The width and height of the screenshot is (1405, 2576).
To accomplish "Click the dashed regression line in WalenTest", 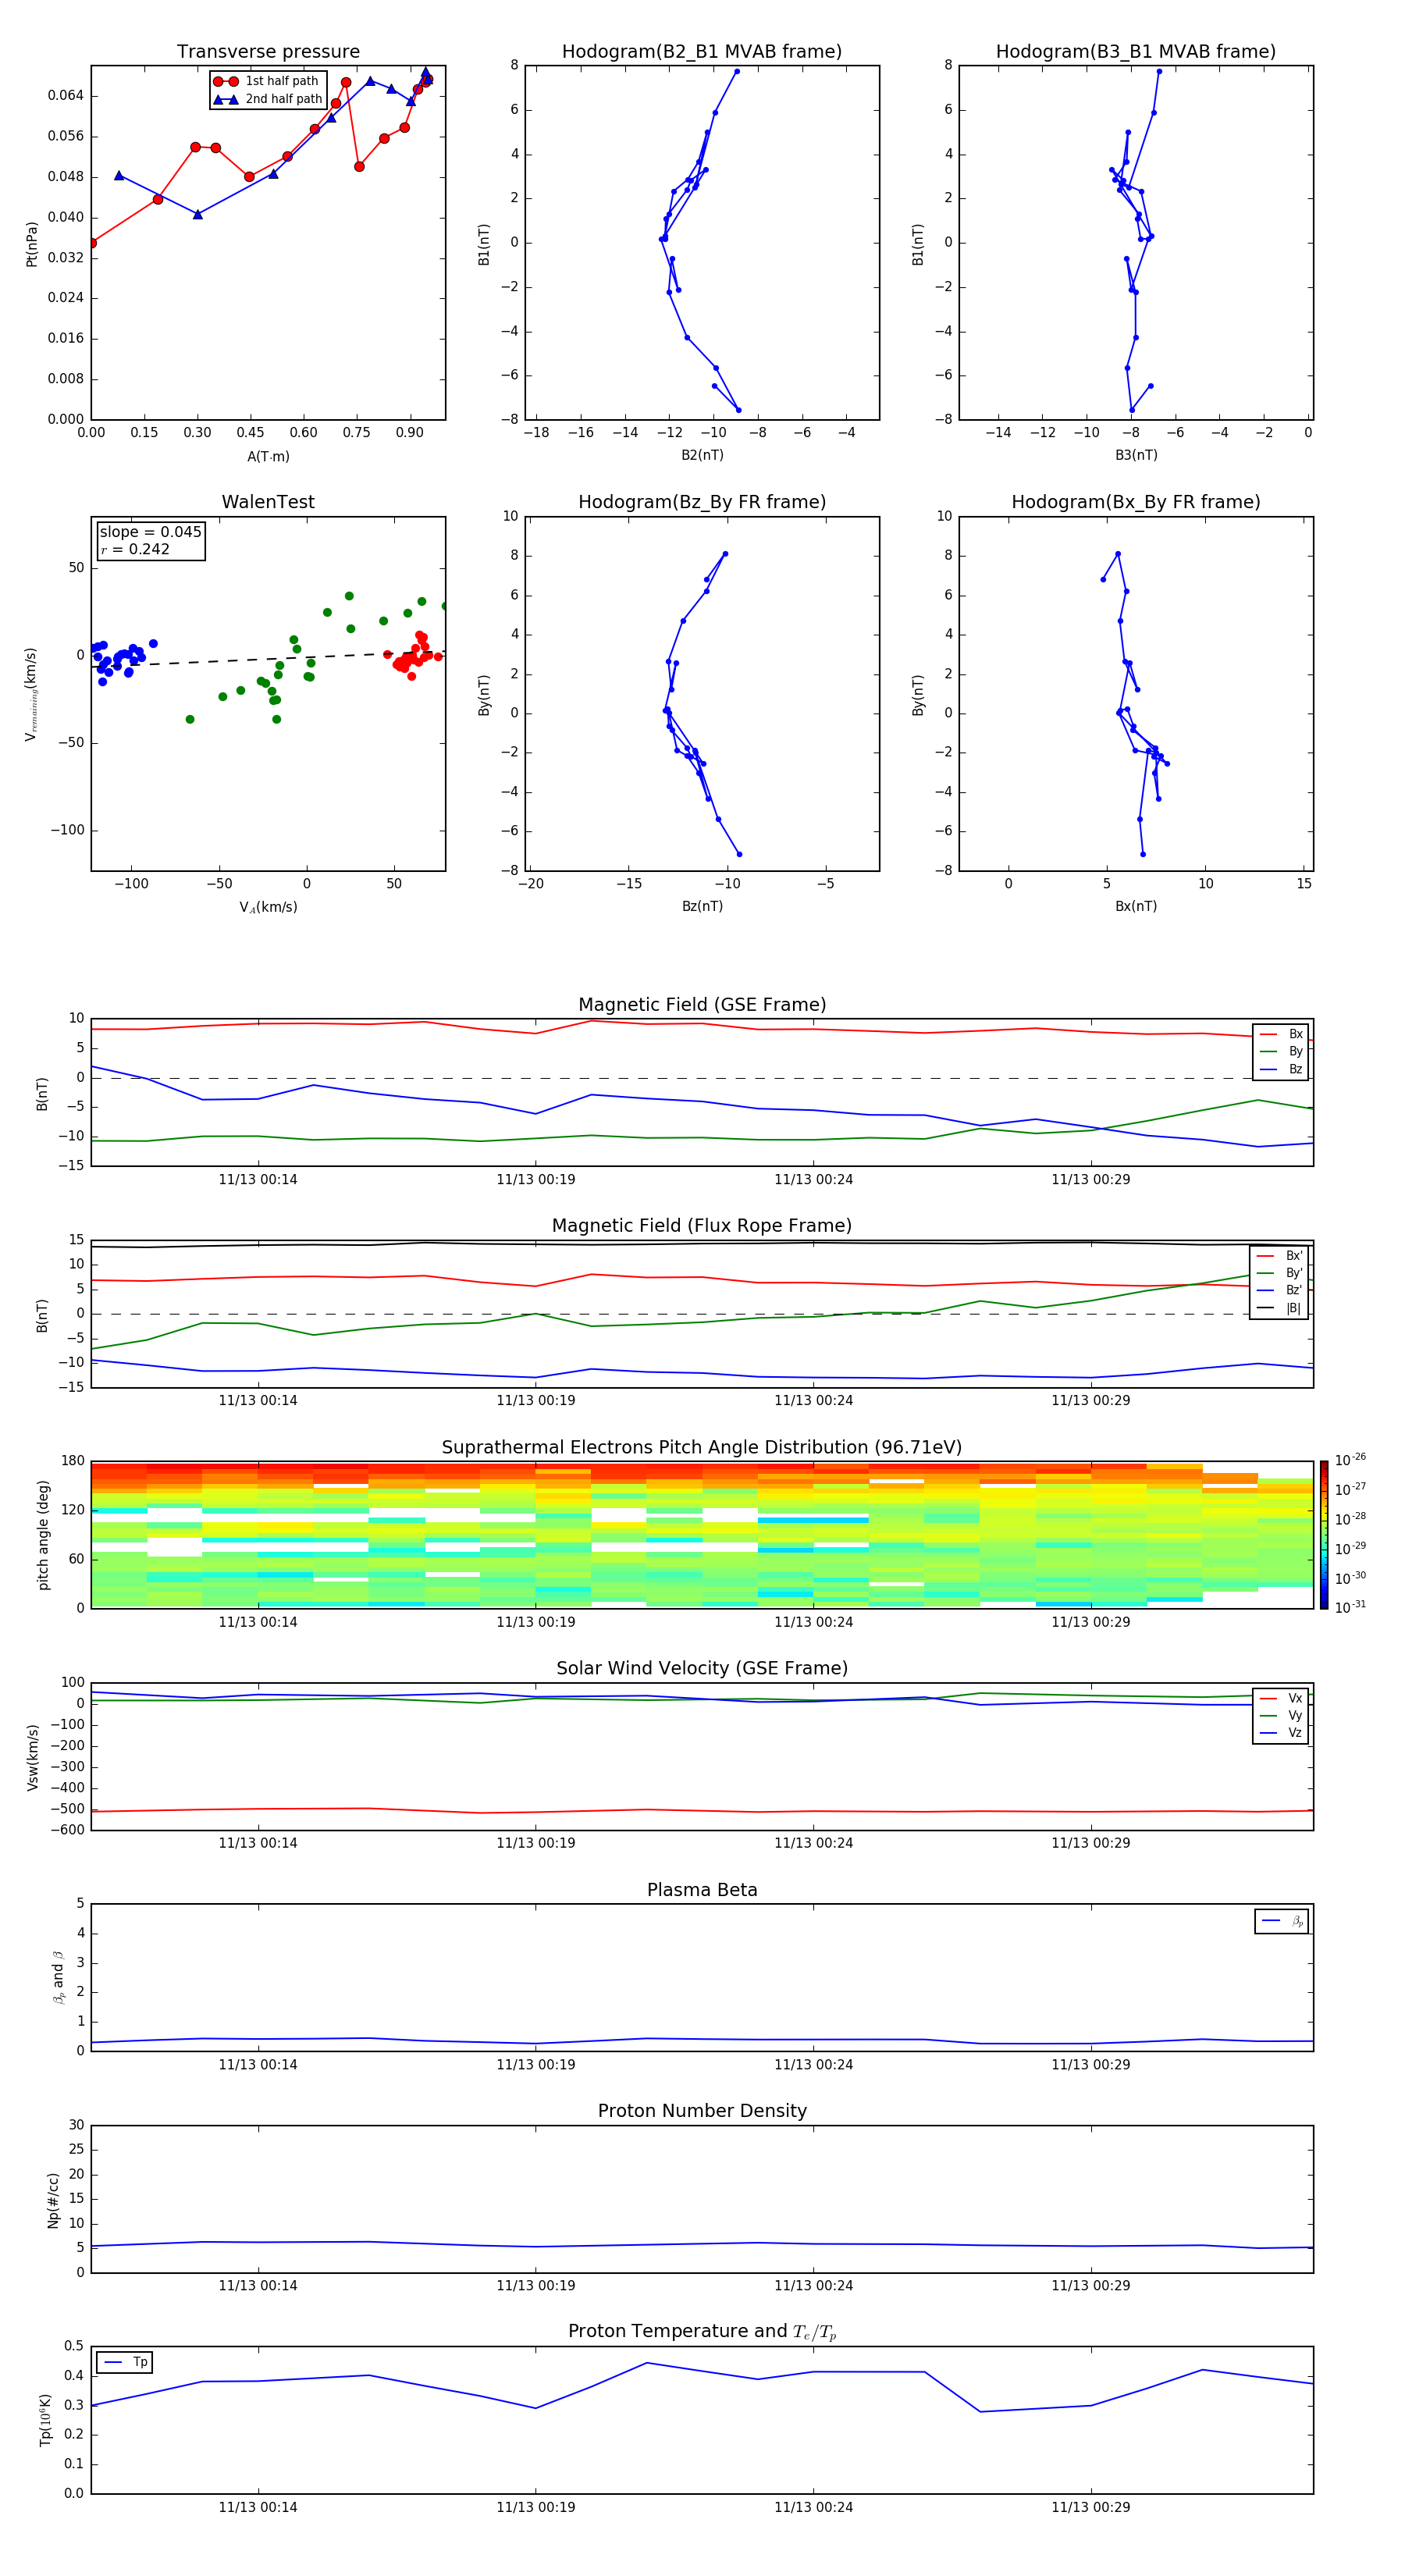I will click(x=268, y=660).
